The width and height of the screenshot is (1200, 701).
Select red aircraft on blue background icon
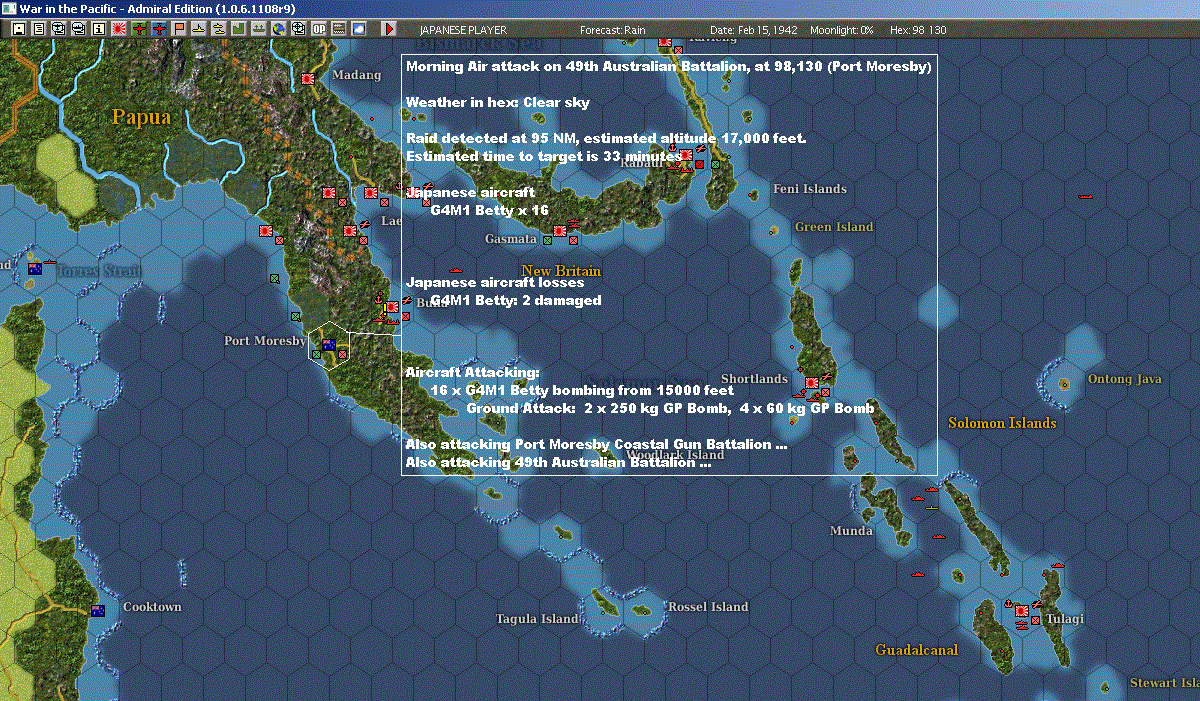[x=159, y=30]
